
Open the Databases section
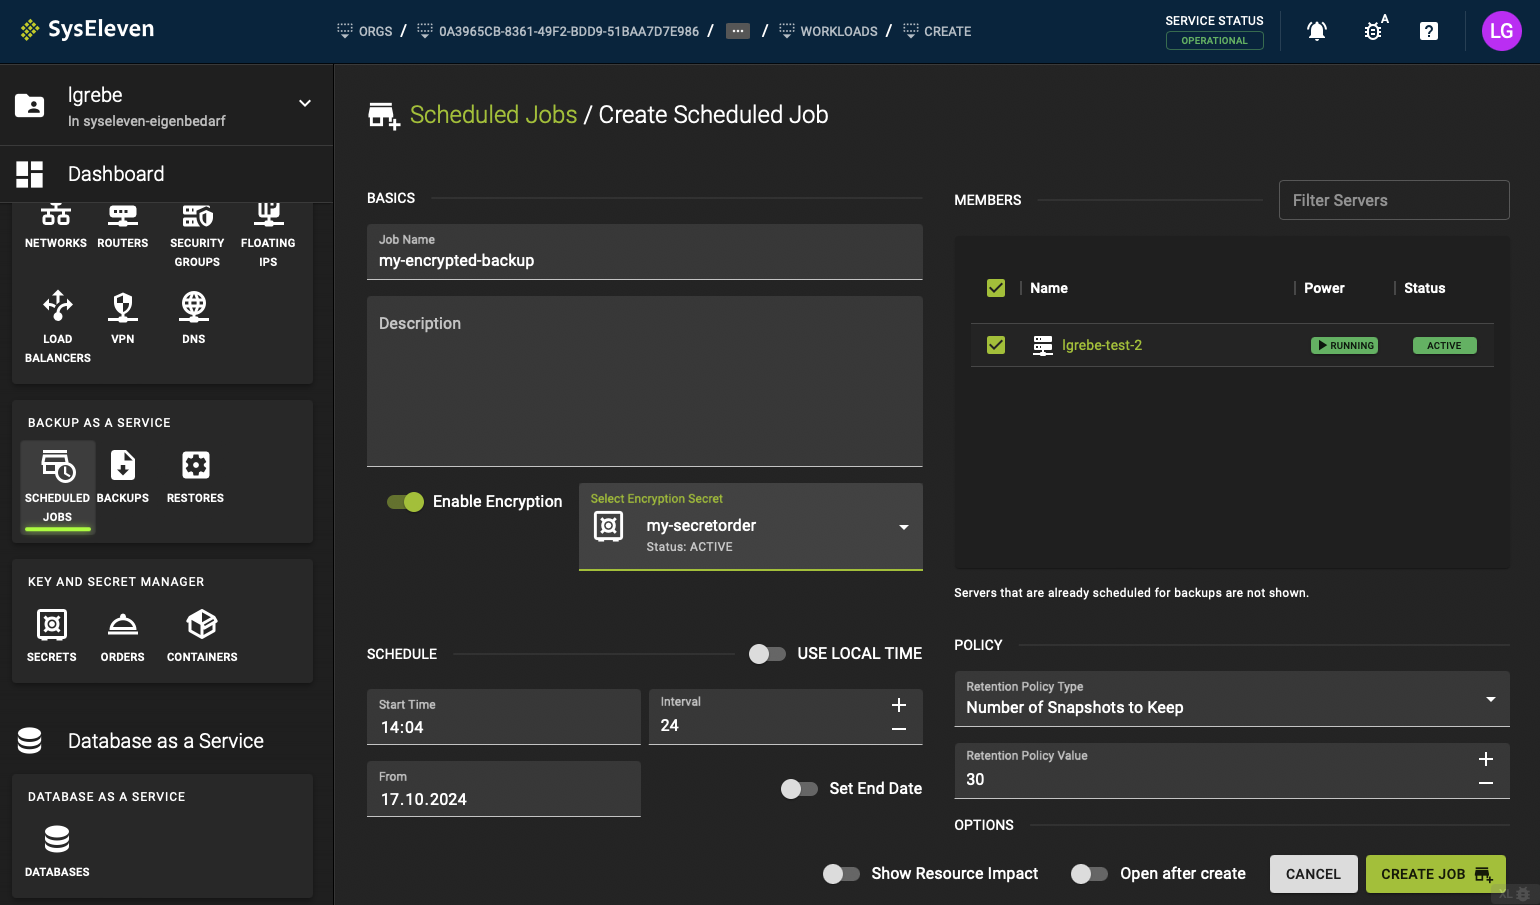pyautogui.click(x=57, y=850)
